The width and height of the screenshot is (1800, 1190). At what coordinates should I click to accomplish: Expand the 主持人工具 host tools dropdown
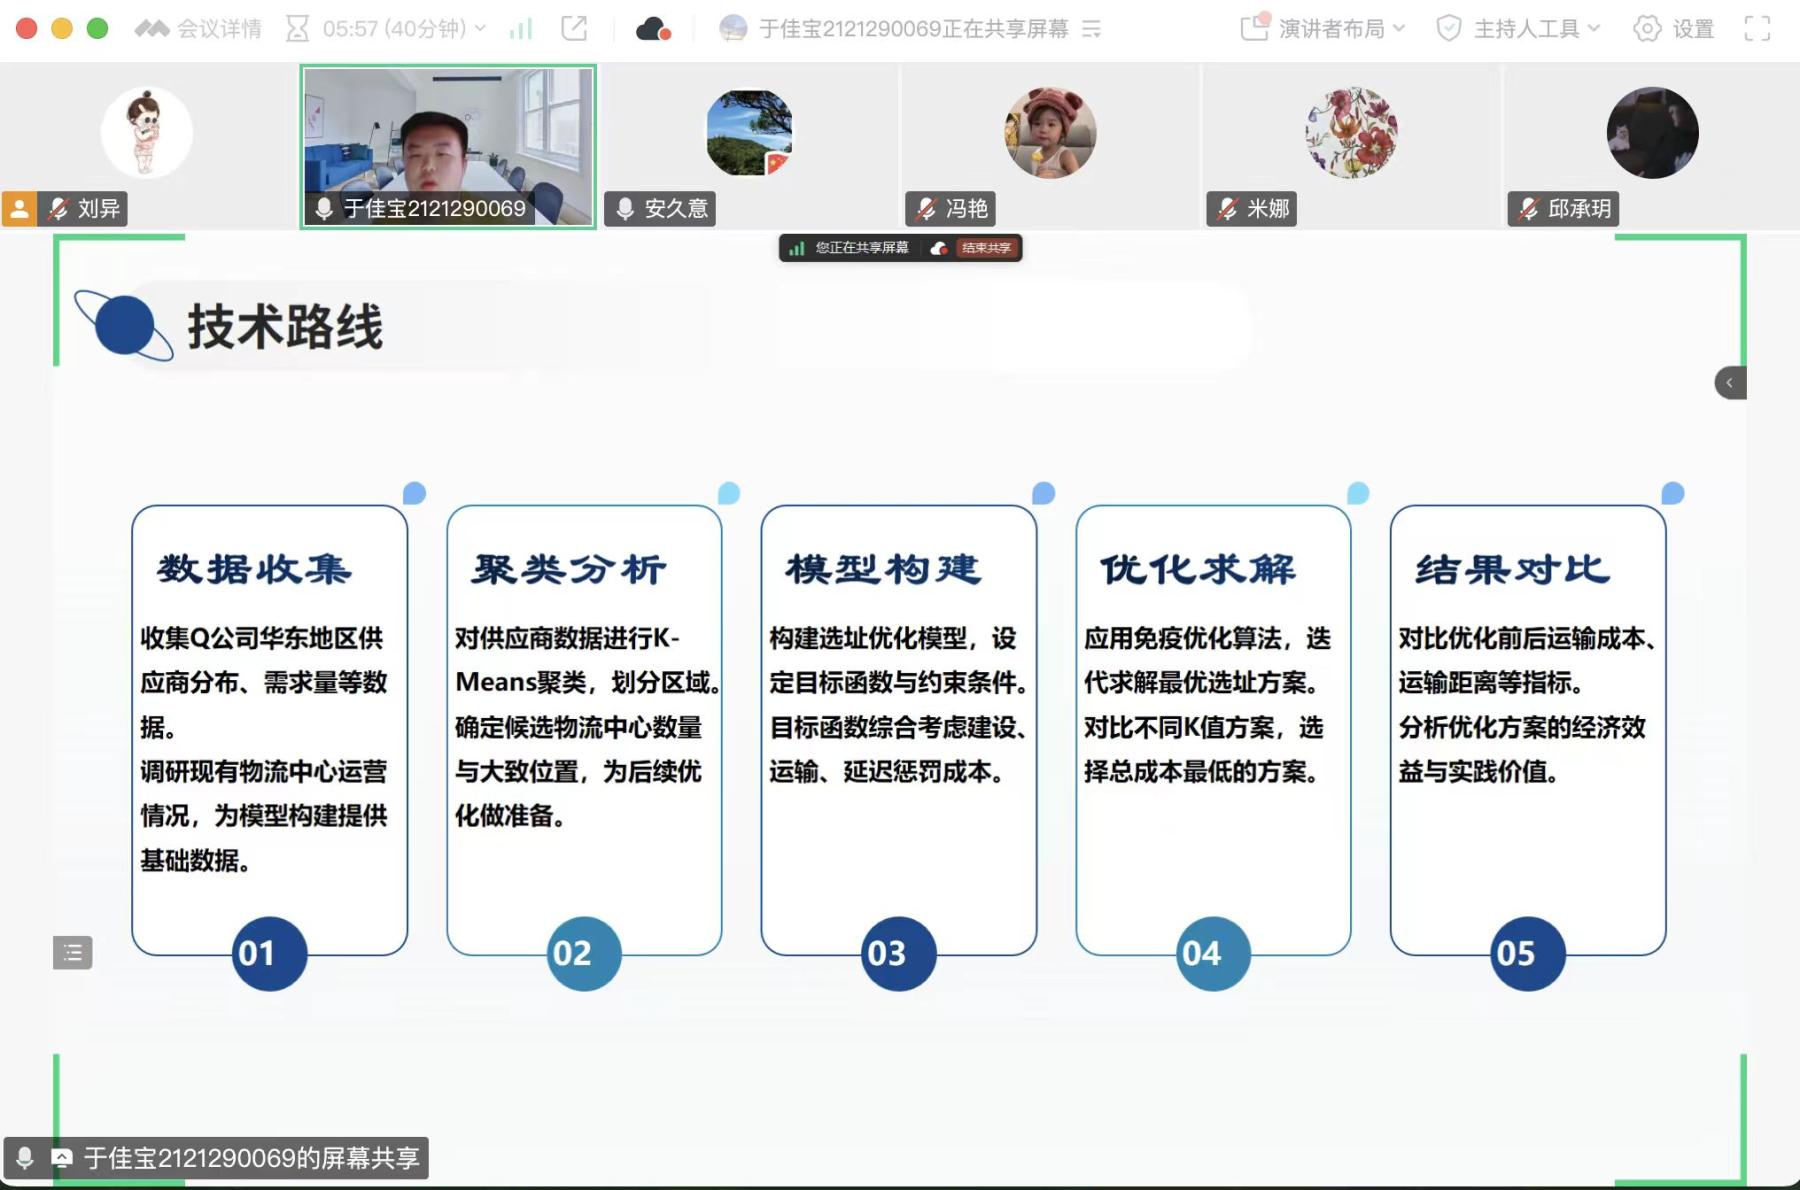pyautogui.click(x=1518, y=29)
